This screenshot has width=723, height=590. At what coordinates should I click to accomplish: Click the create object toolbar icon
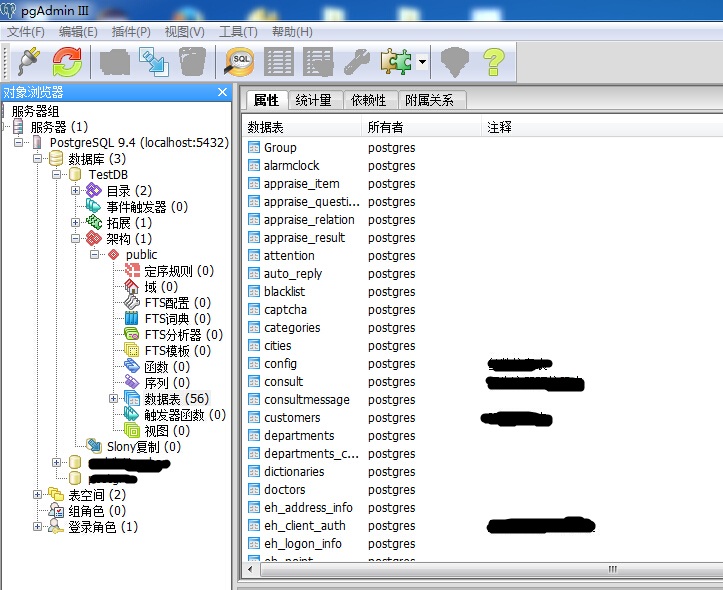point(154,62)
